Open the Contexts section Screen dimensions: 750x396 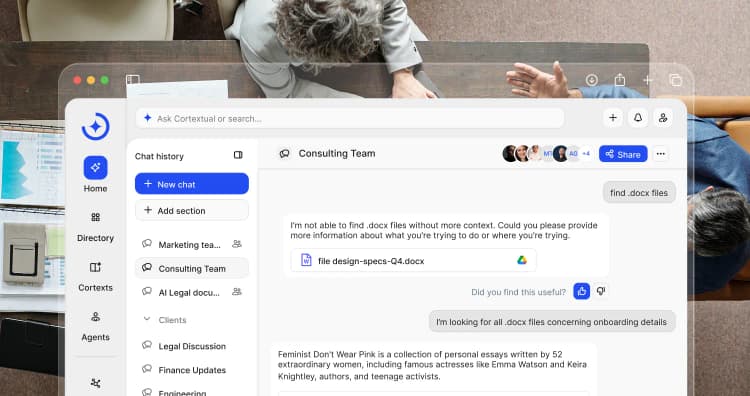click(95, 276)
